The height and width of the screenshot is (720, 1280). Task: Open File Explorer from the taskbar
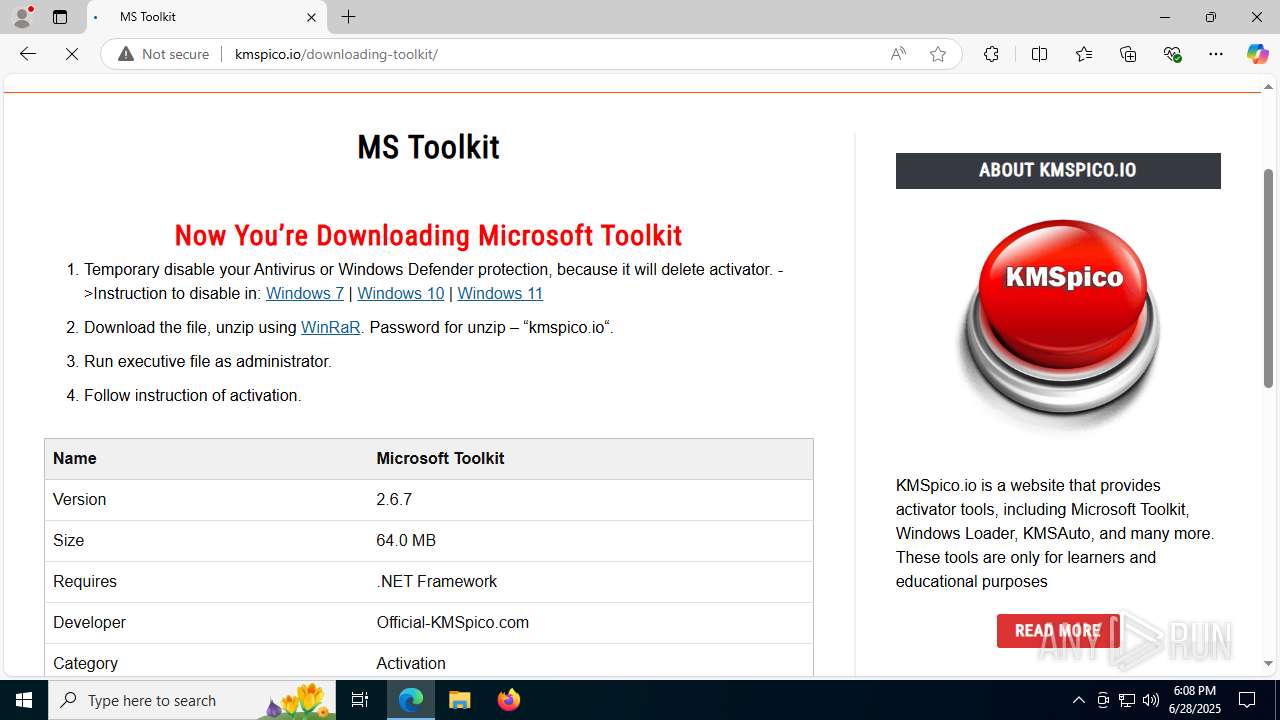pos(460,700)
